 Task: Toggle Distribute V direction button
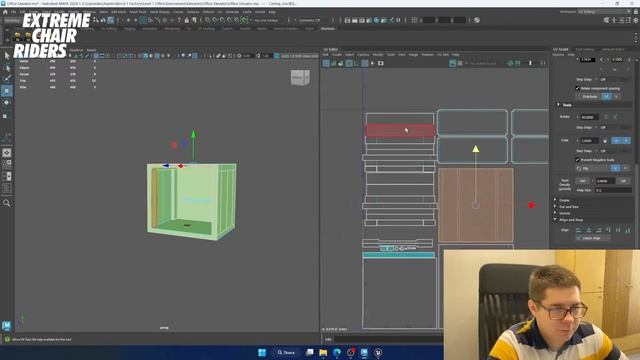[x=616, y=96]
